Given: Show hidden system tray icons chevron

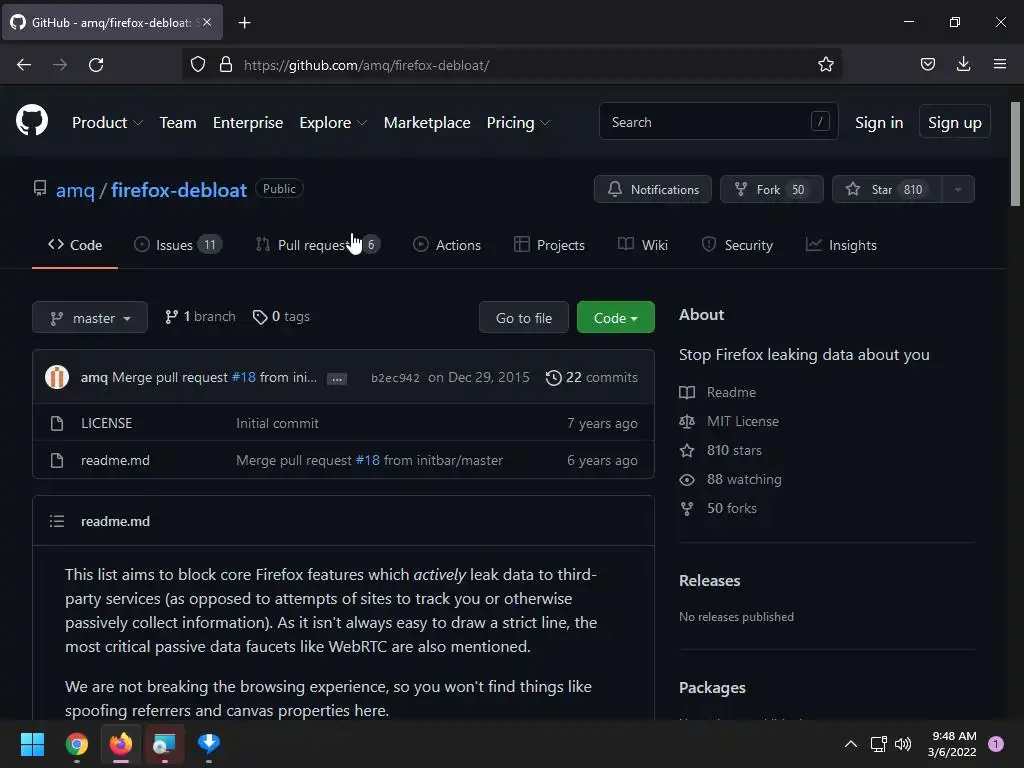Looking at the screenshot, I should tap(850, 744).
